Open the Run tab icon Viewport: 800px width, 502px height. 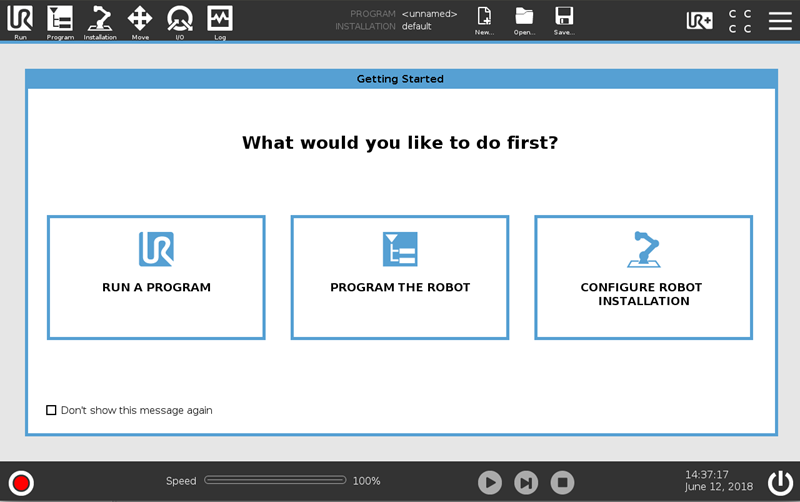coord(20,21)
